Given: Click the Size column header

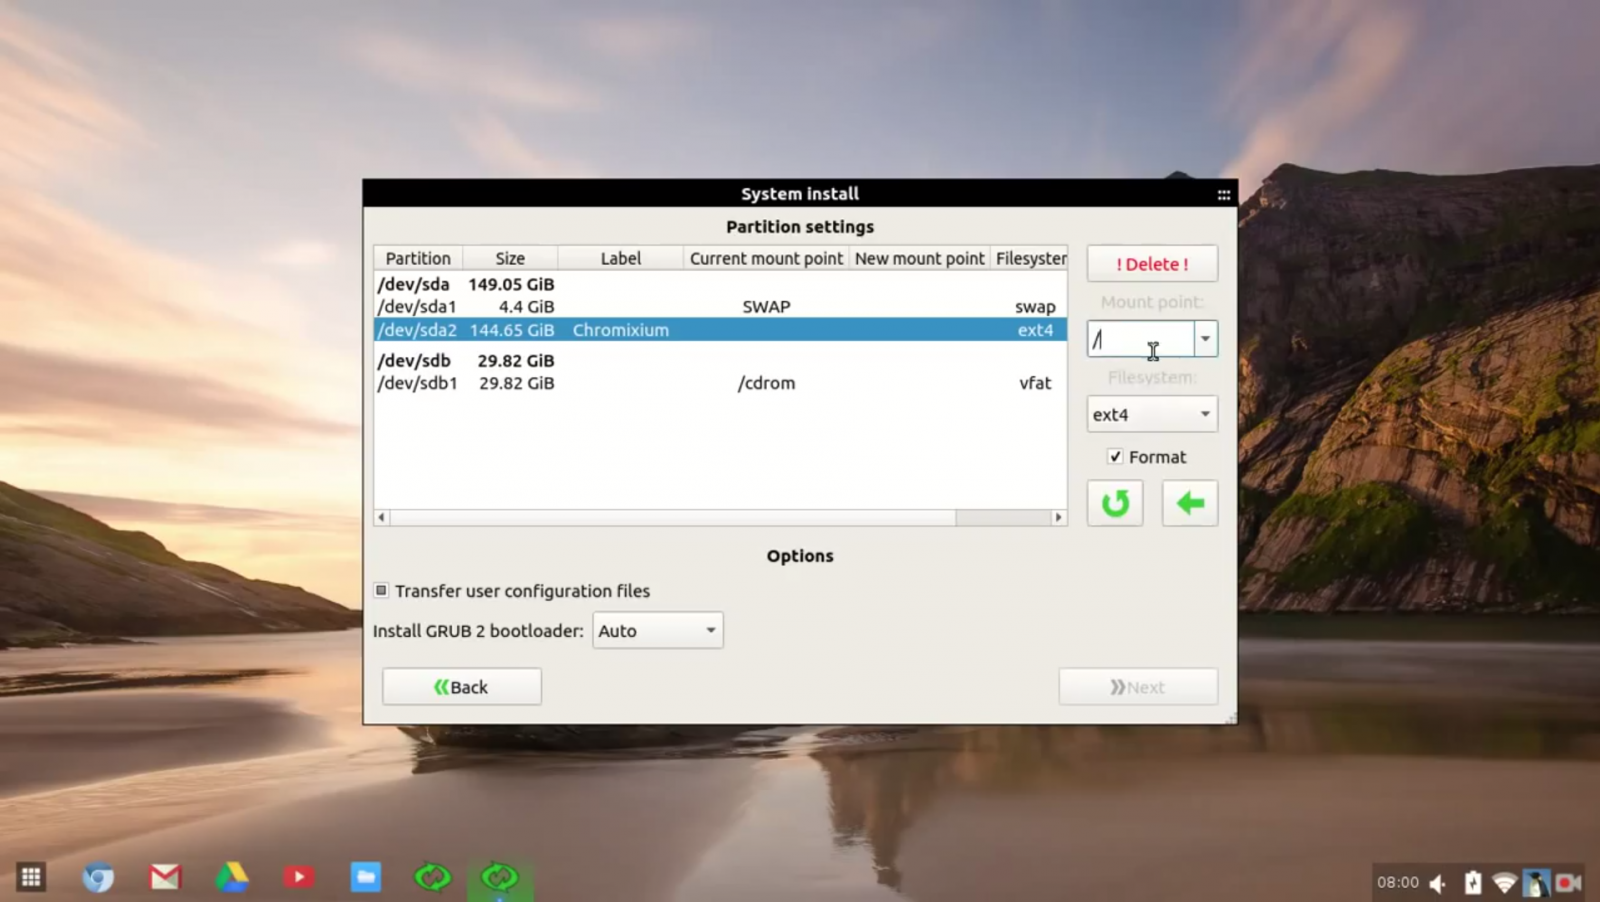Looking at the screenshot, I should click(510, 258).
